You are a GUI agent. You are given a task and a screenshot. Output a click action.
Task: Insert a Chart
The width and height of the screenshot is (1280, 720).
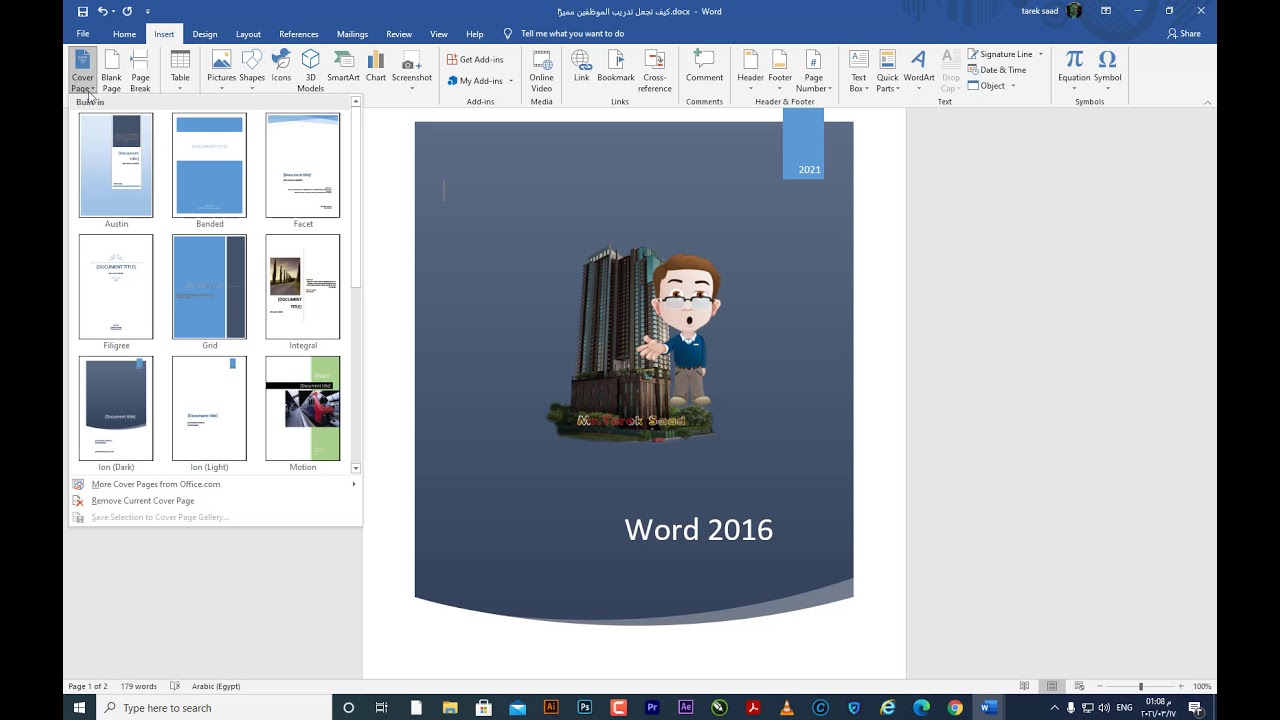point(376,66)
